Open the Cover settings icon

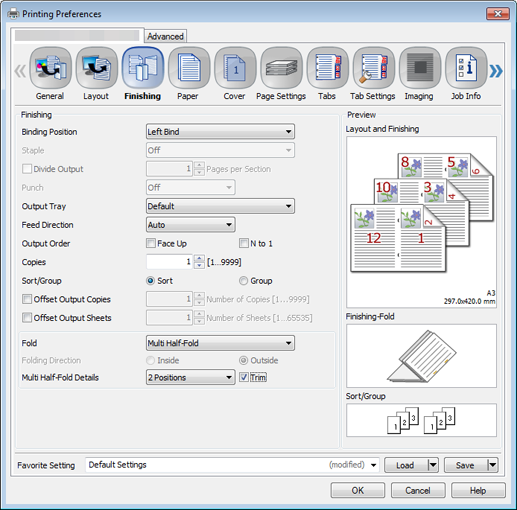coord(235,68)
